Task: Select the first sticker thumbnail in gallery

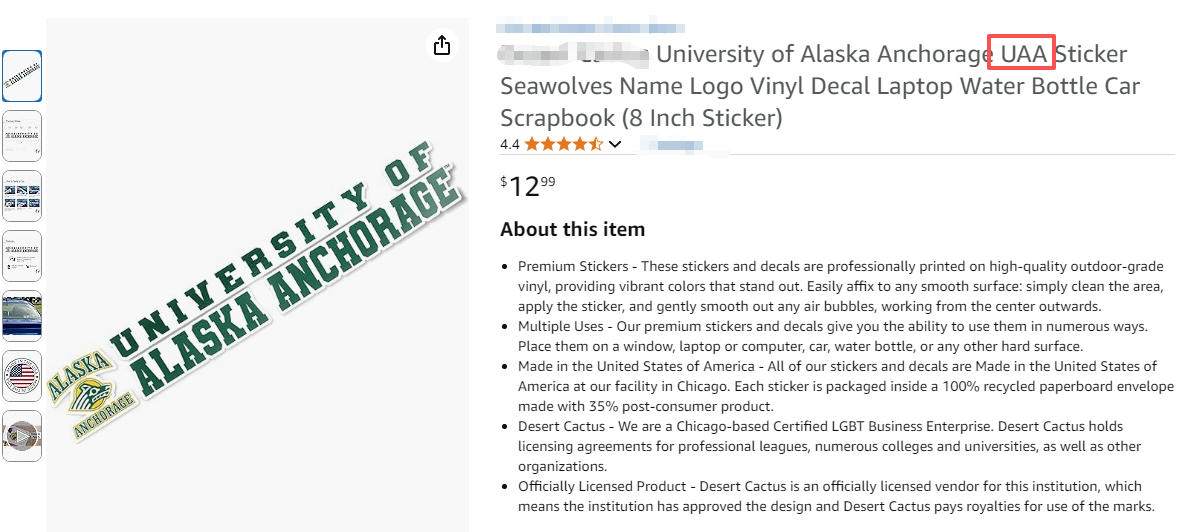Action: tap(22, 76)
